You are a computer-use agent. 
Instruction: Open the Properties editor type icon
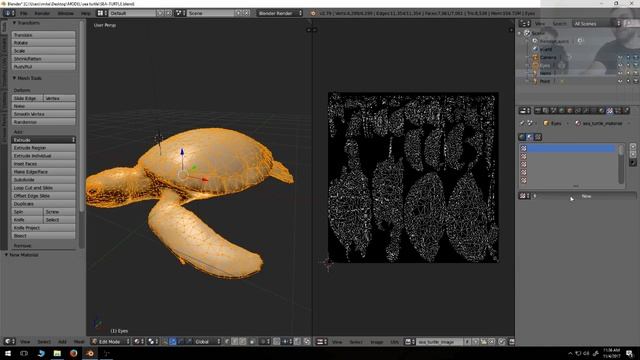pyautogui.click(x=524, y=111)
